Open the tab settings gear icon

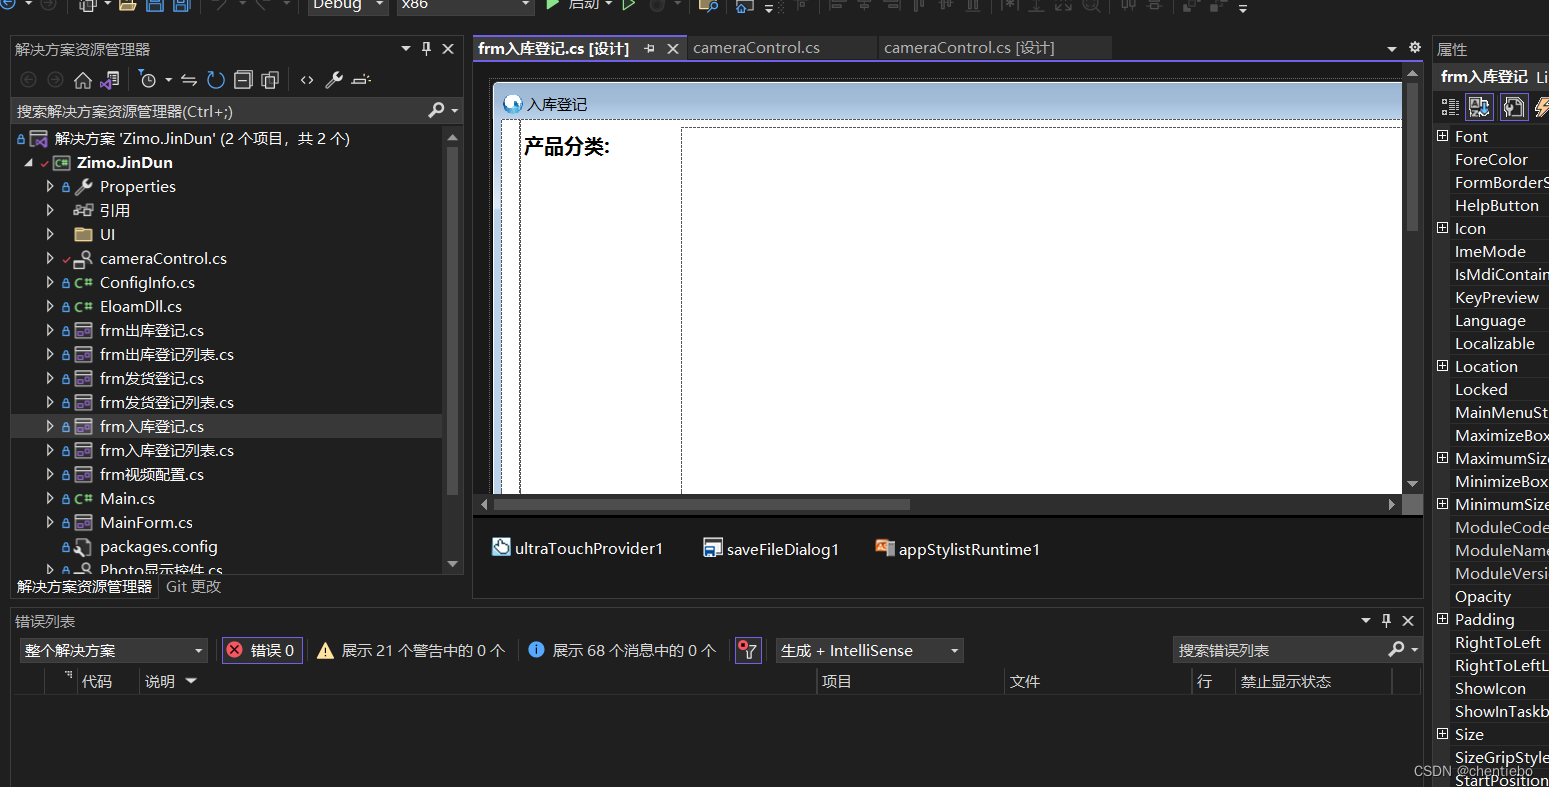tap(1414, 48)
